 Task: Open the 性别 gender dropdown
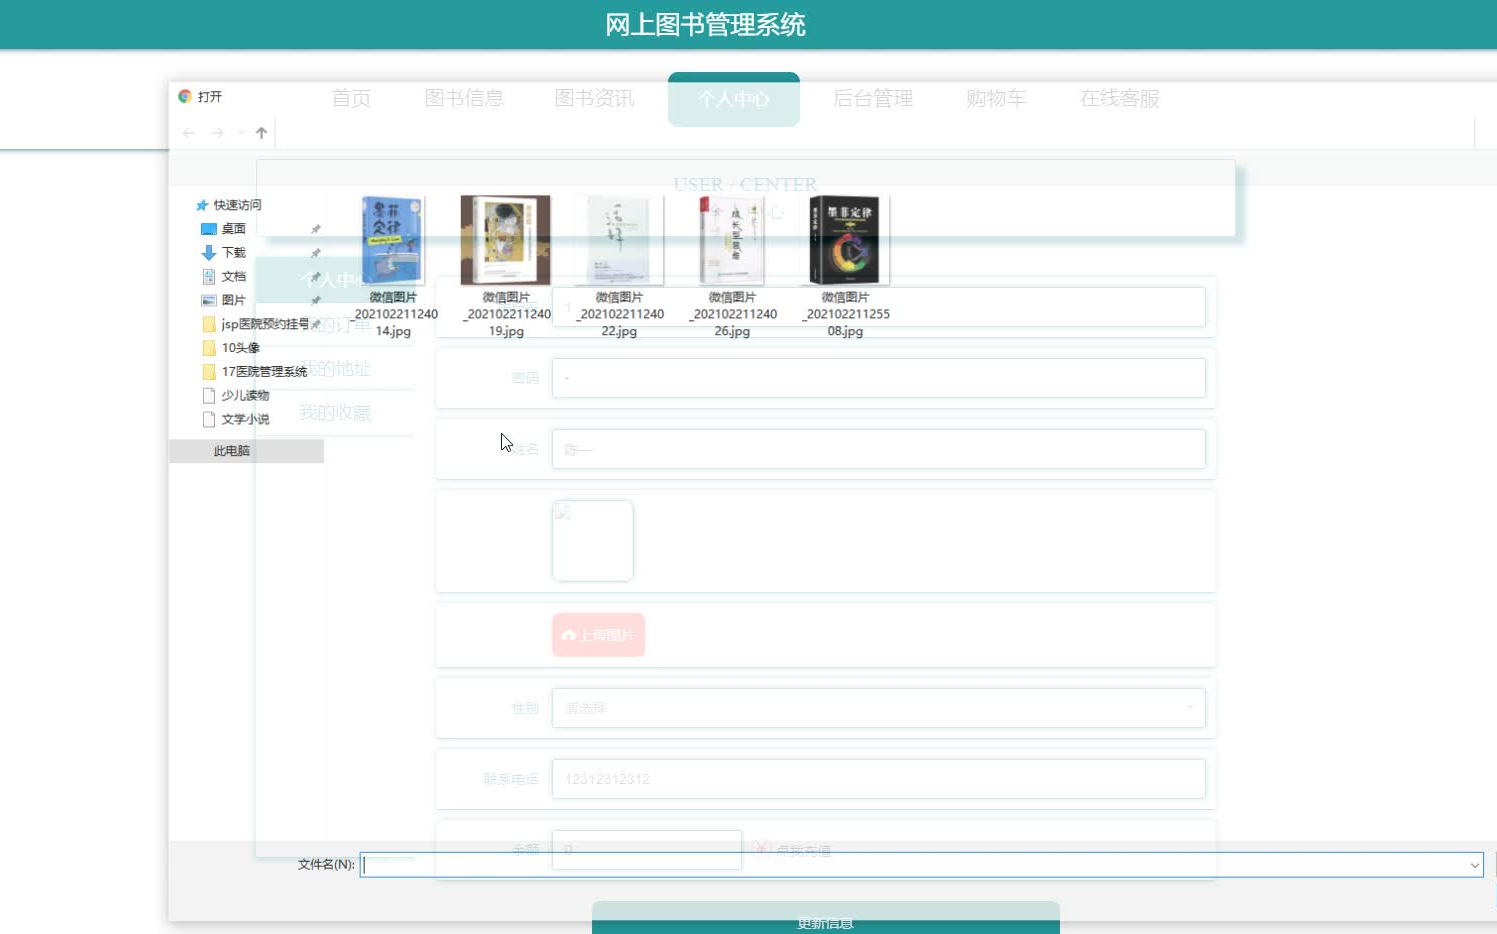(x=879, y=708)
